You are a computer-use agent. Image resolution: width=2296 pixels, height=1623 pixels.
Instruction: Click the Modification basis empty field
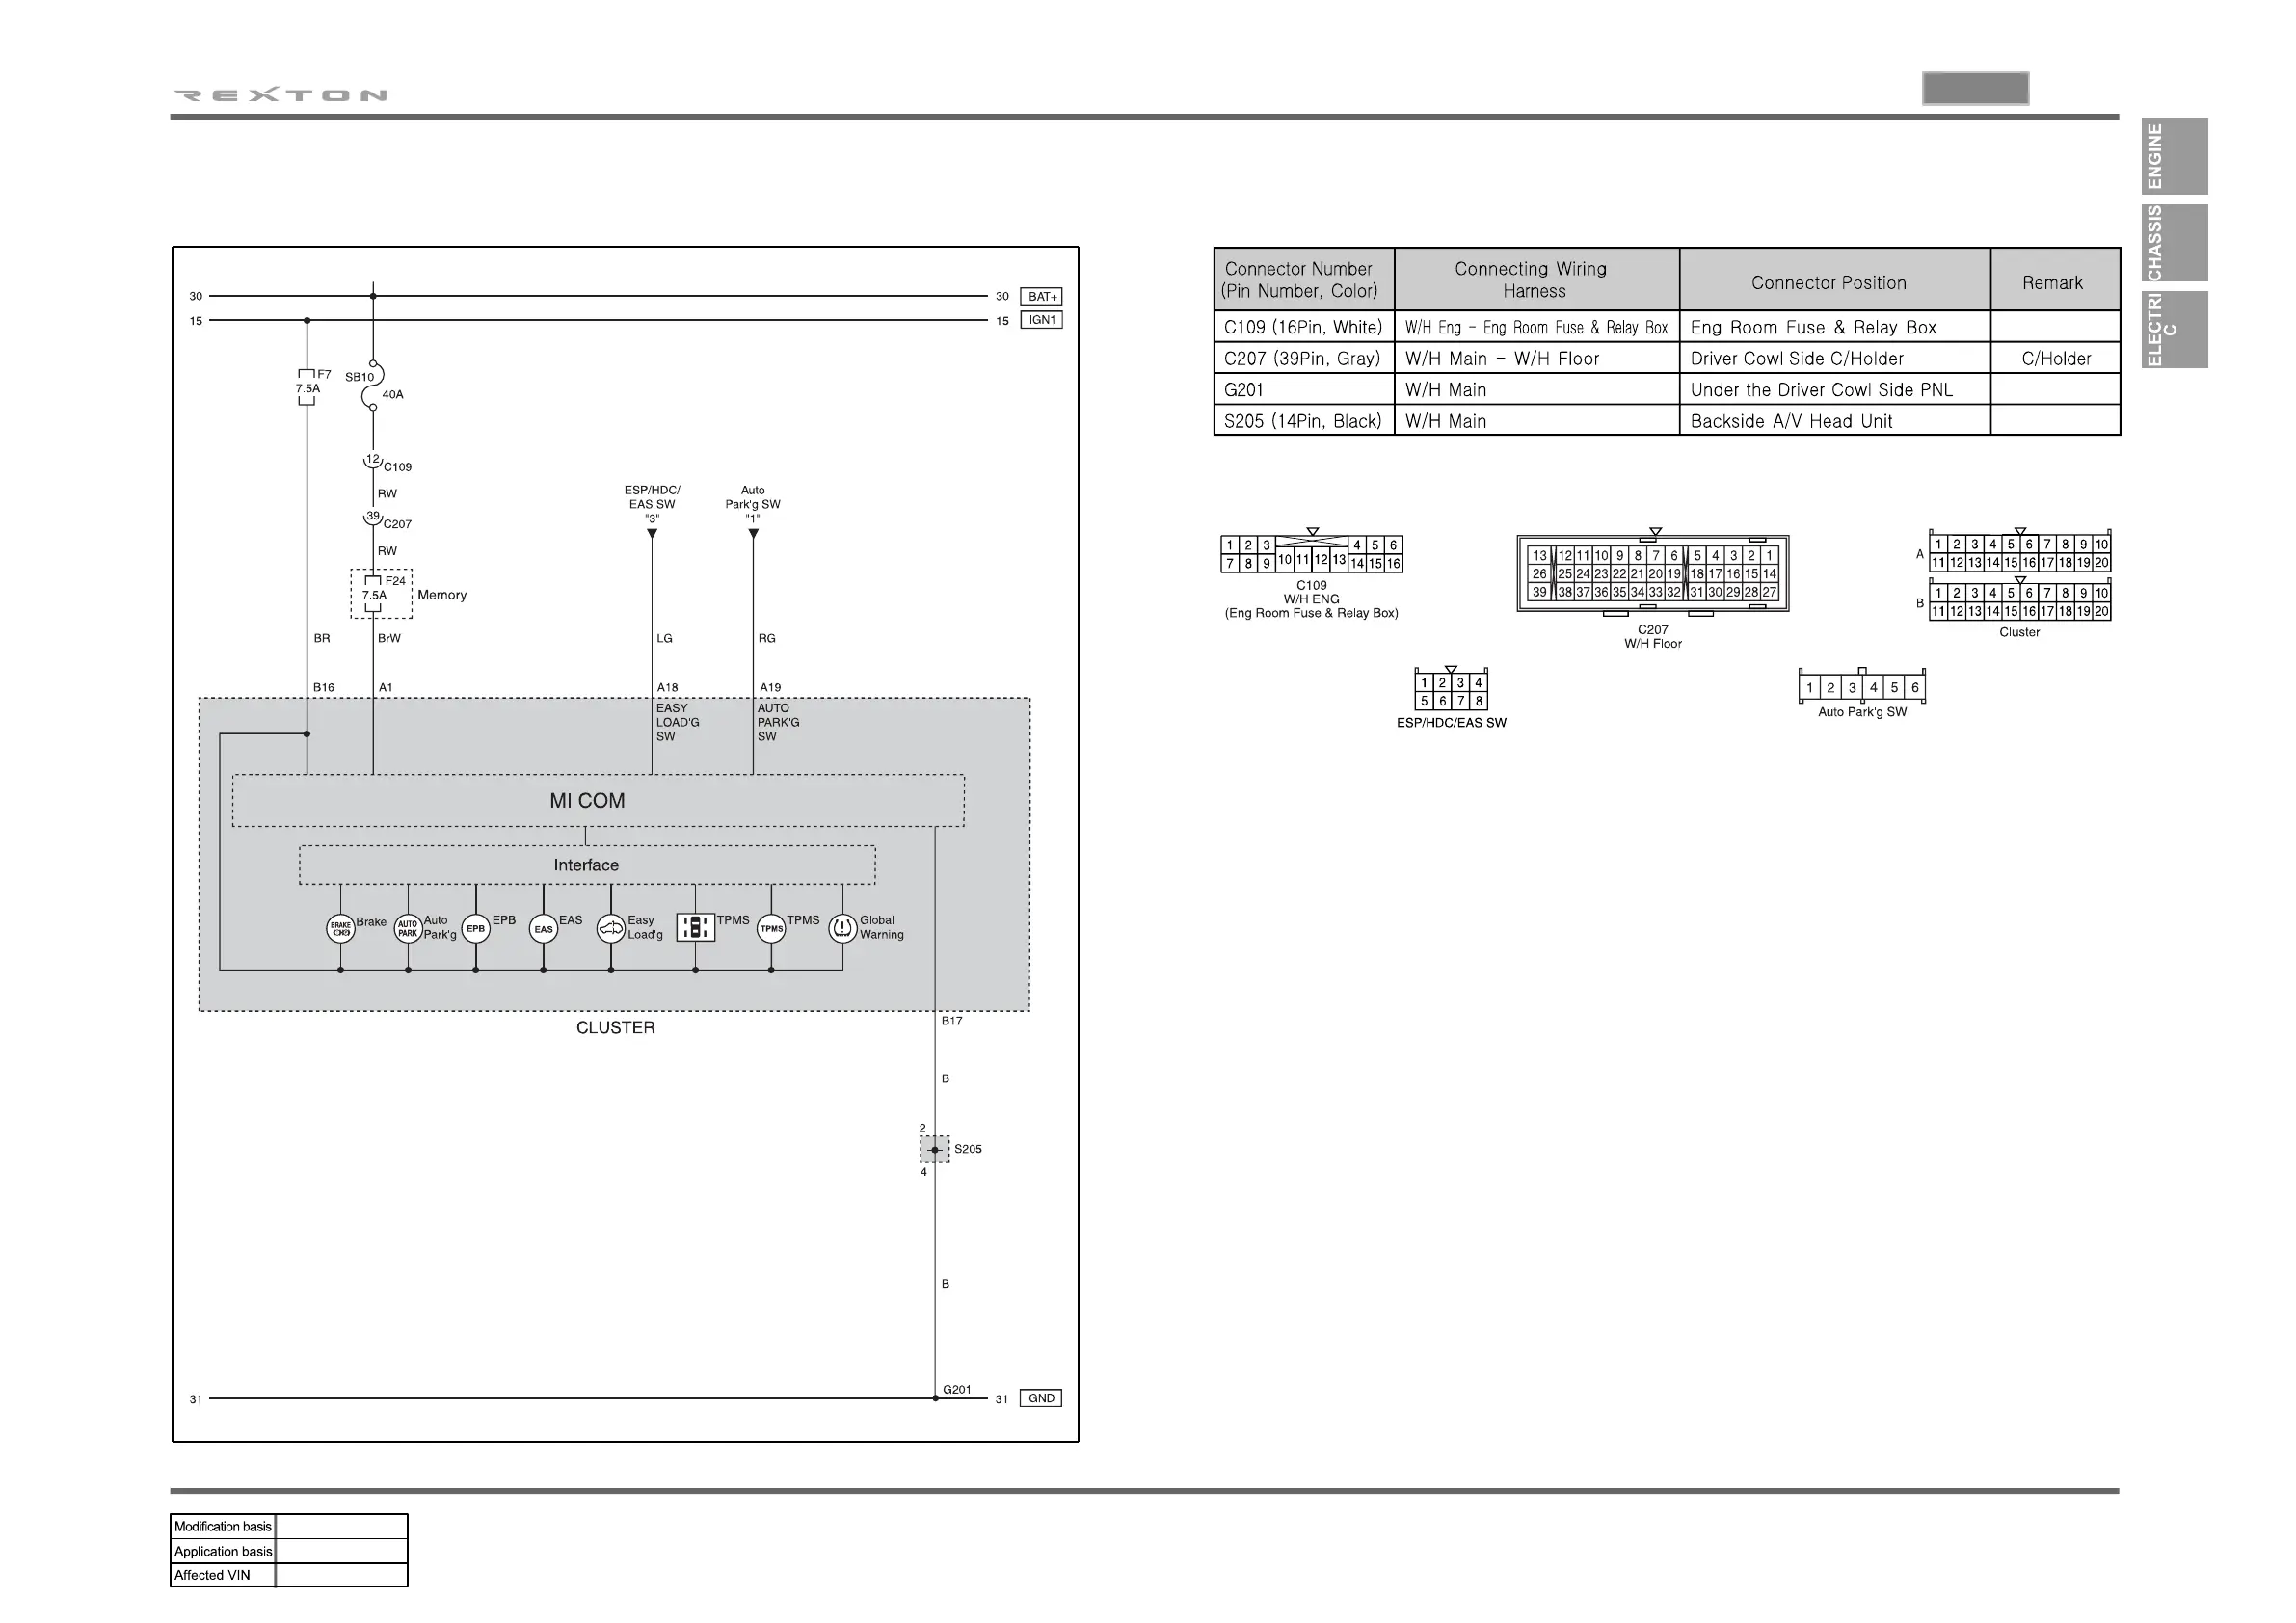point(341,1526)
